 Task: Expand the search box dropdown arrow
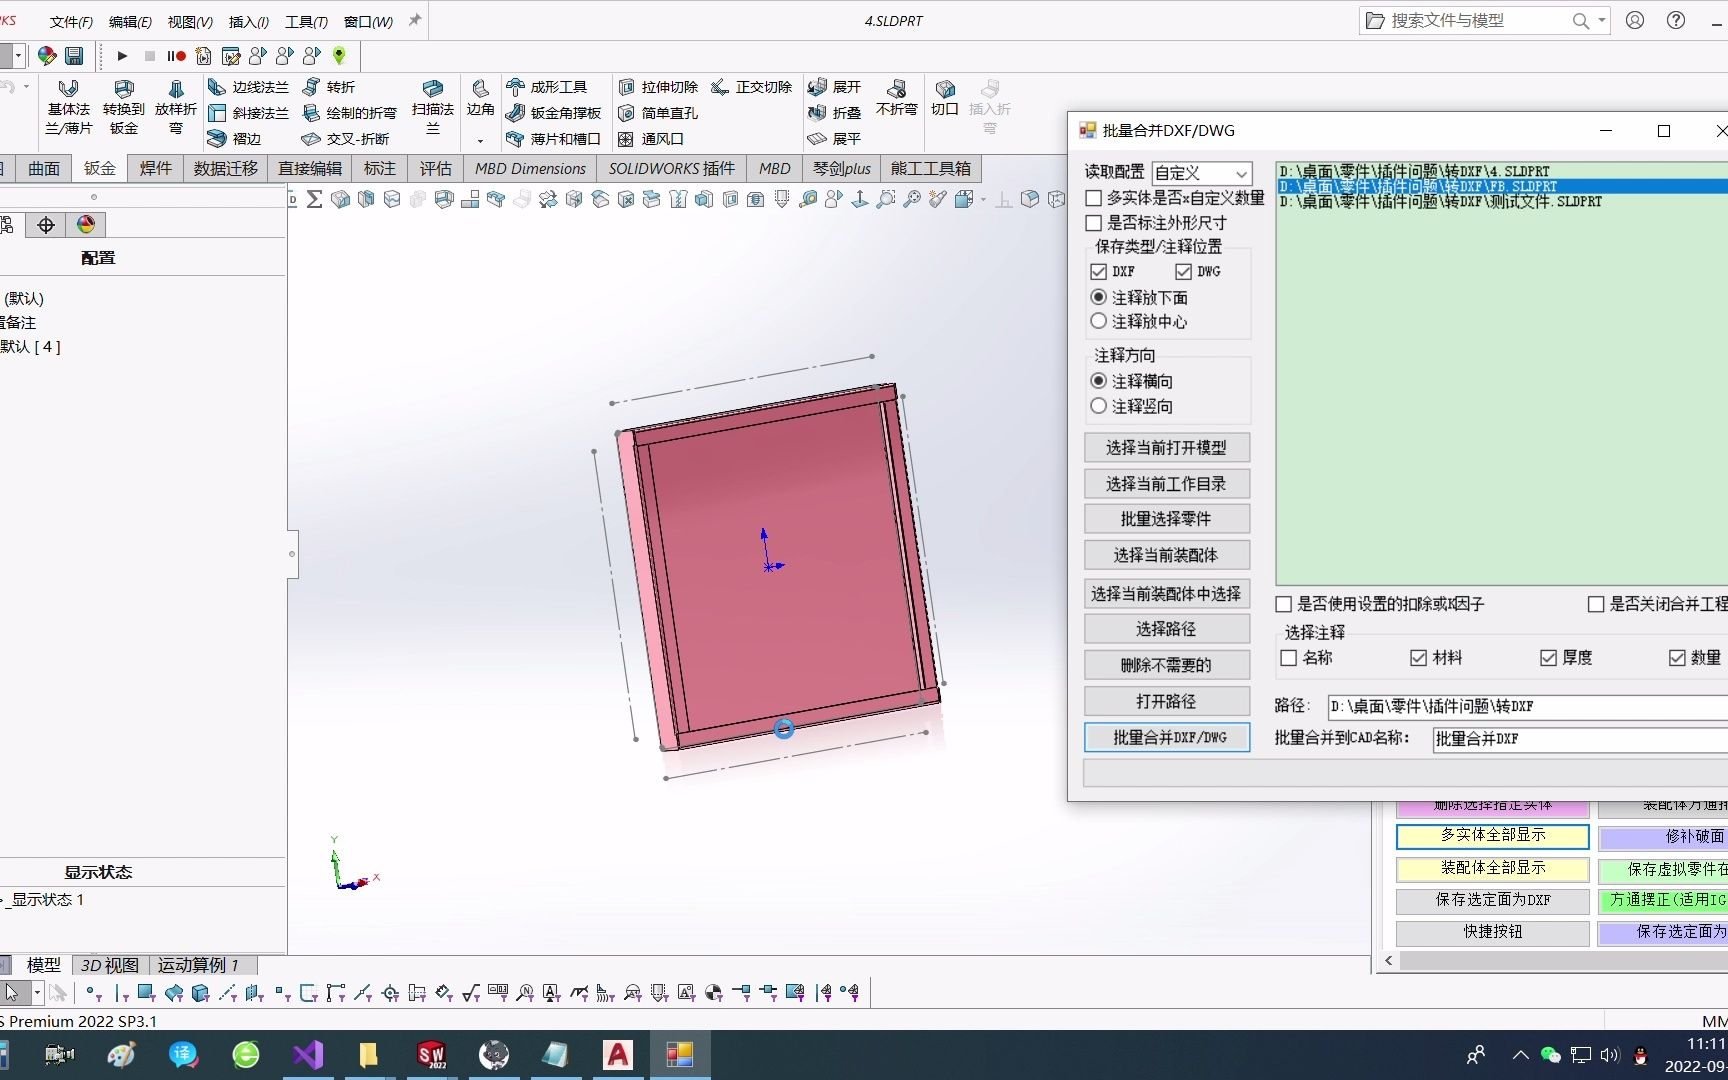coord(1602,20)
